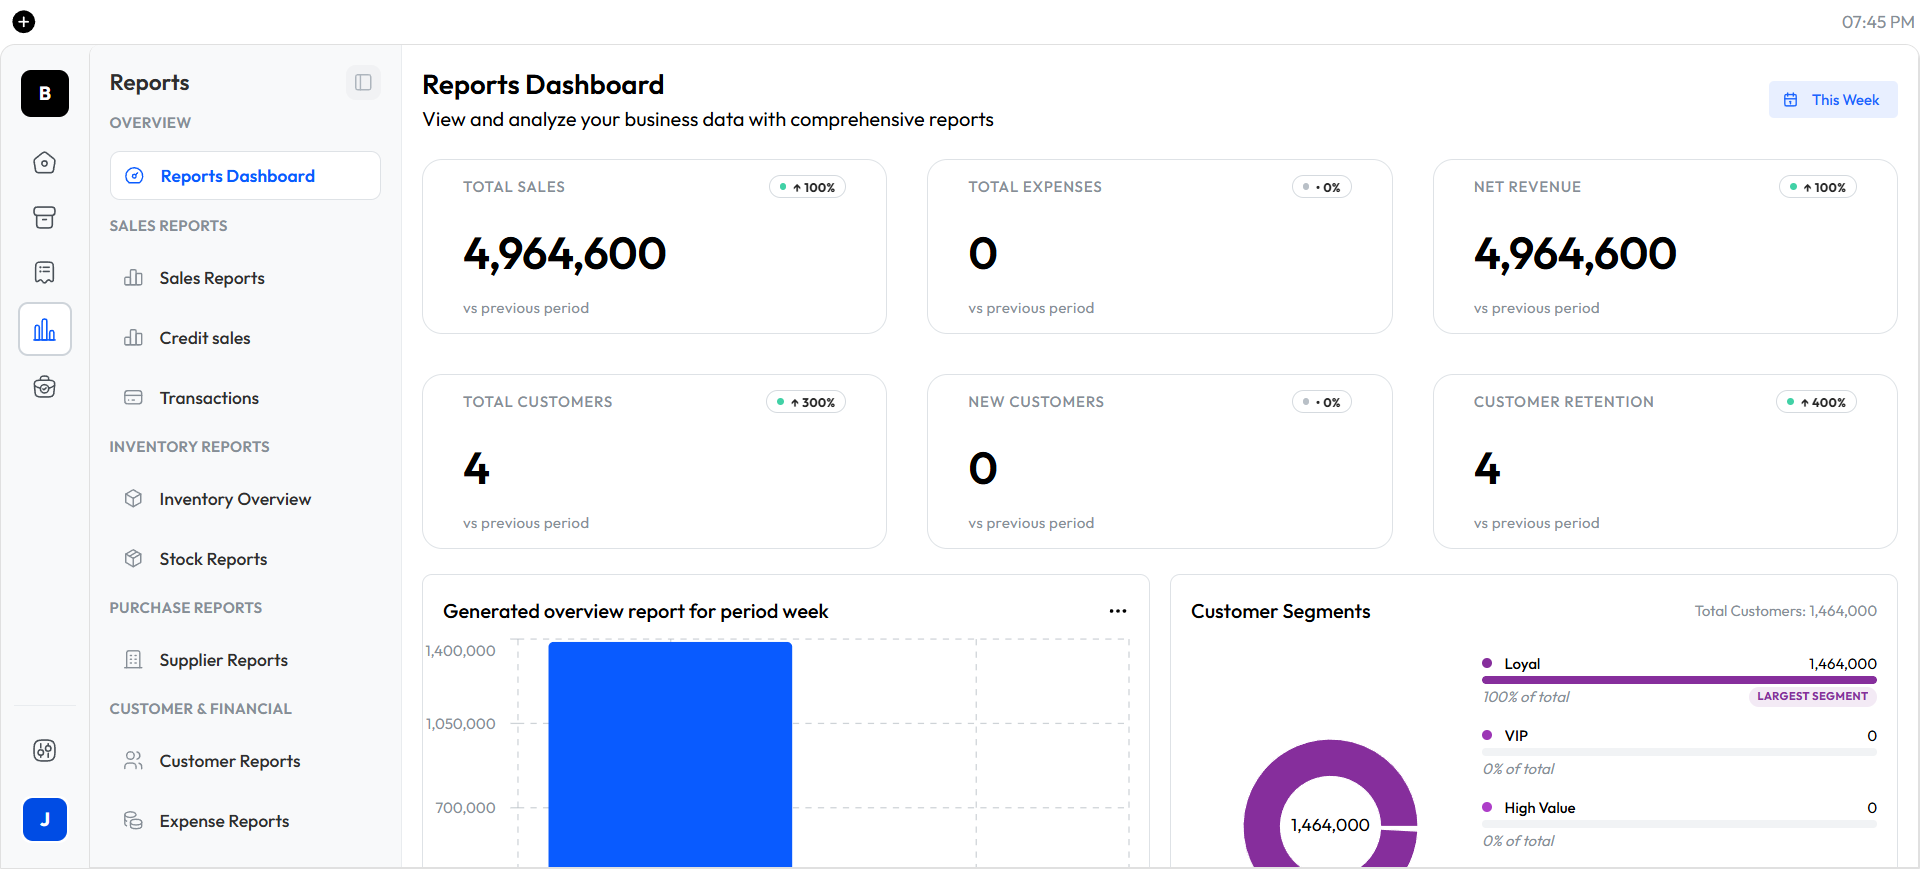Open Stock Reports in sidebar

coord(245,559)
